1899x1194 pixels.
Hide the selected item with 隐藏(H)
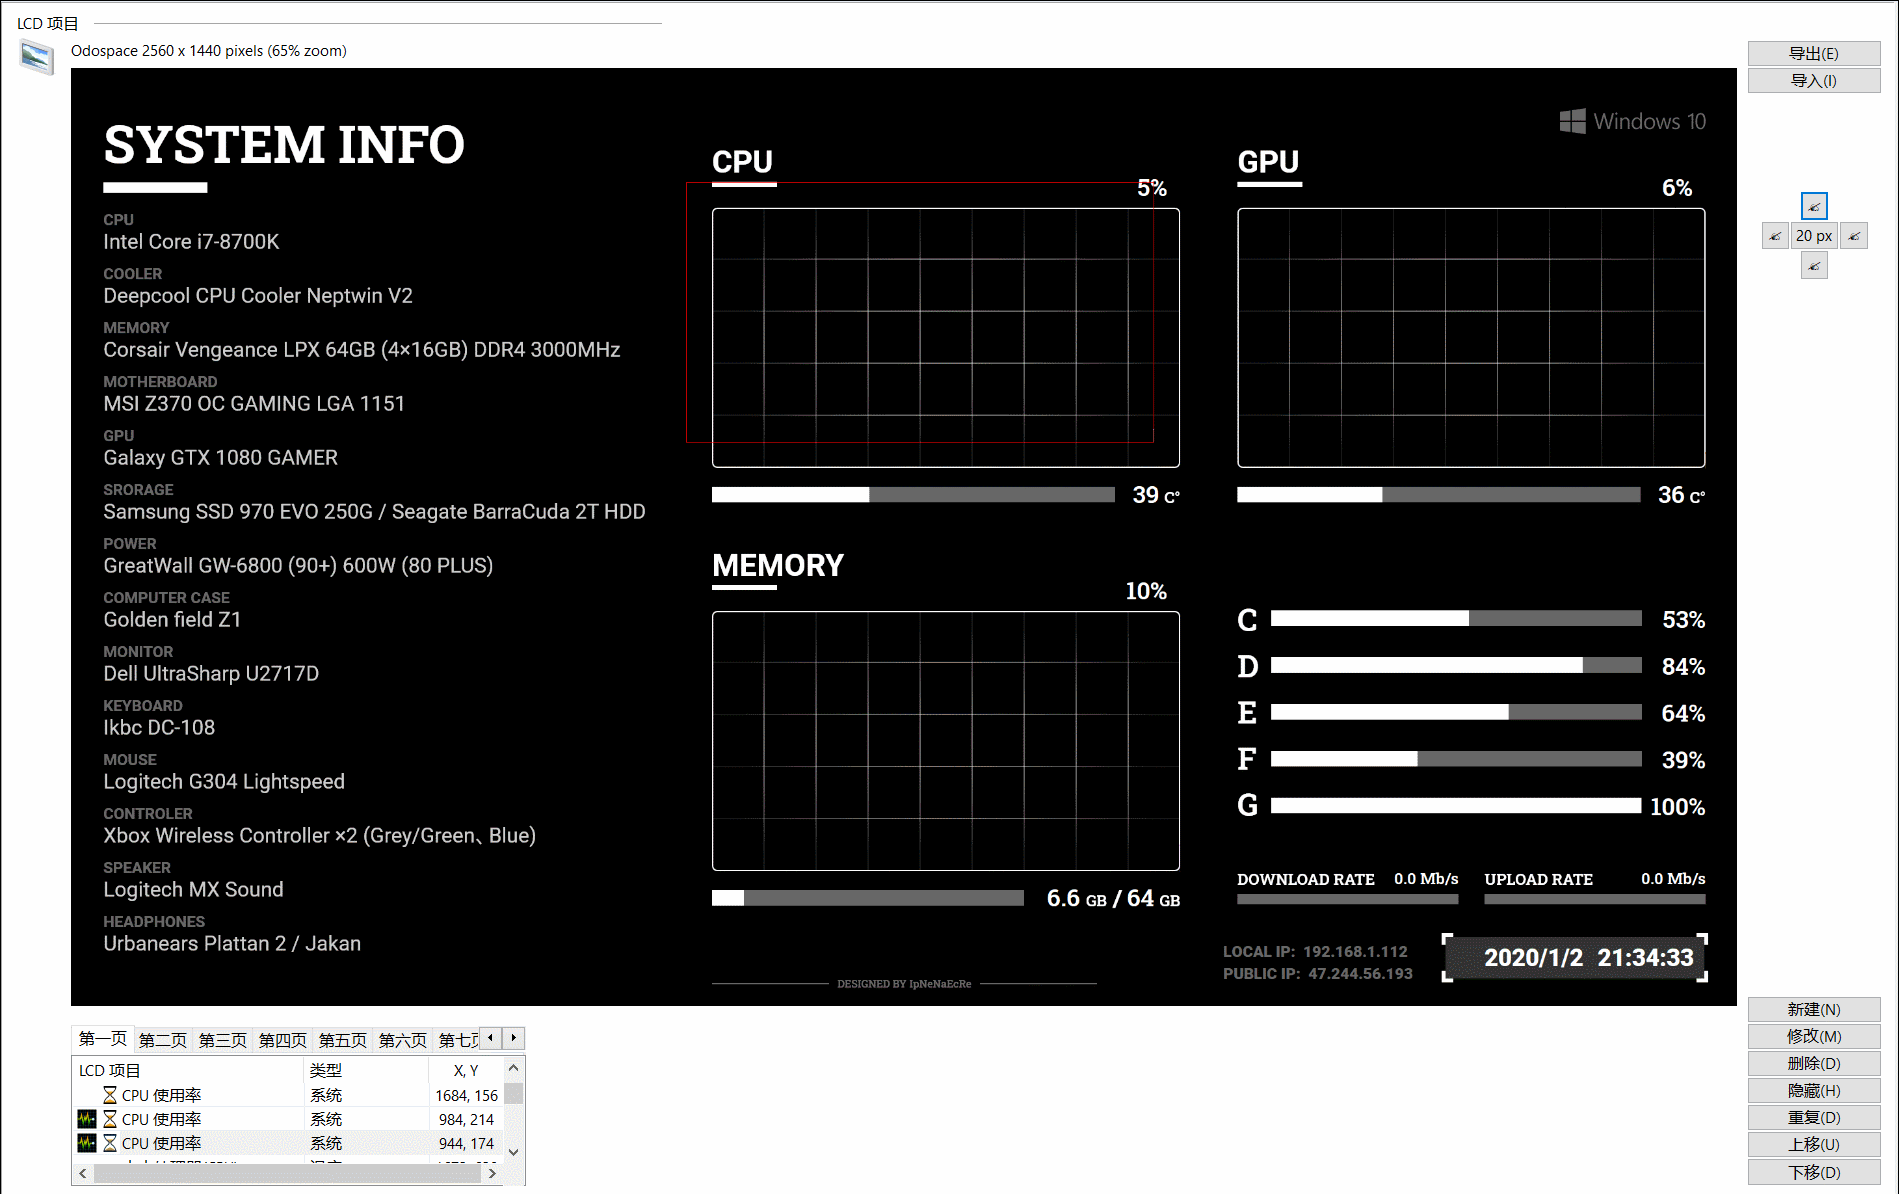[1814, 1090]
